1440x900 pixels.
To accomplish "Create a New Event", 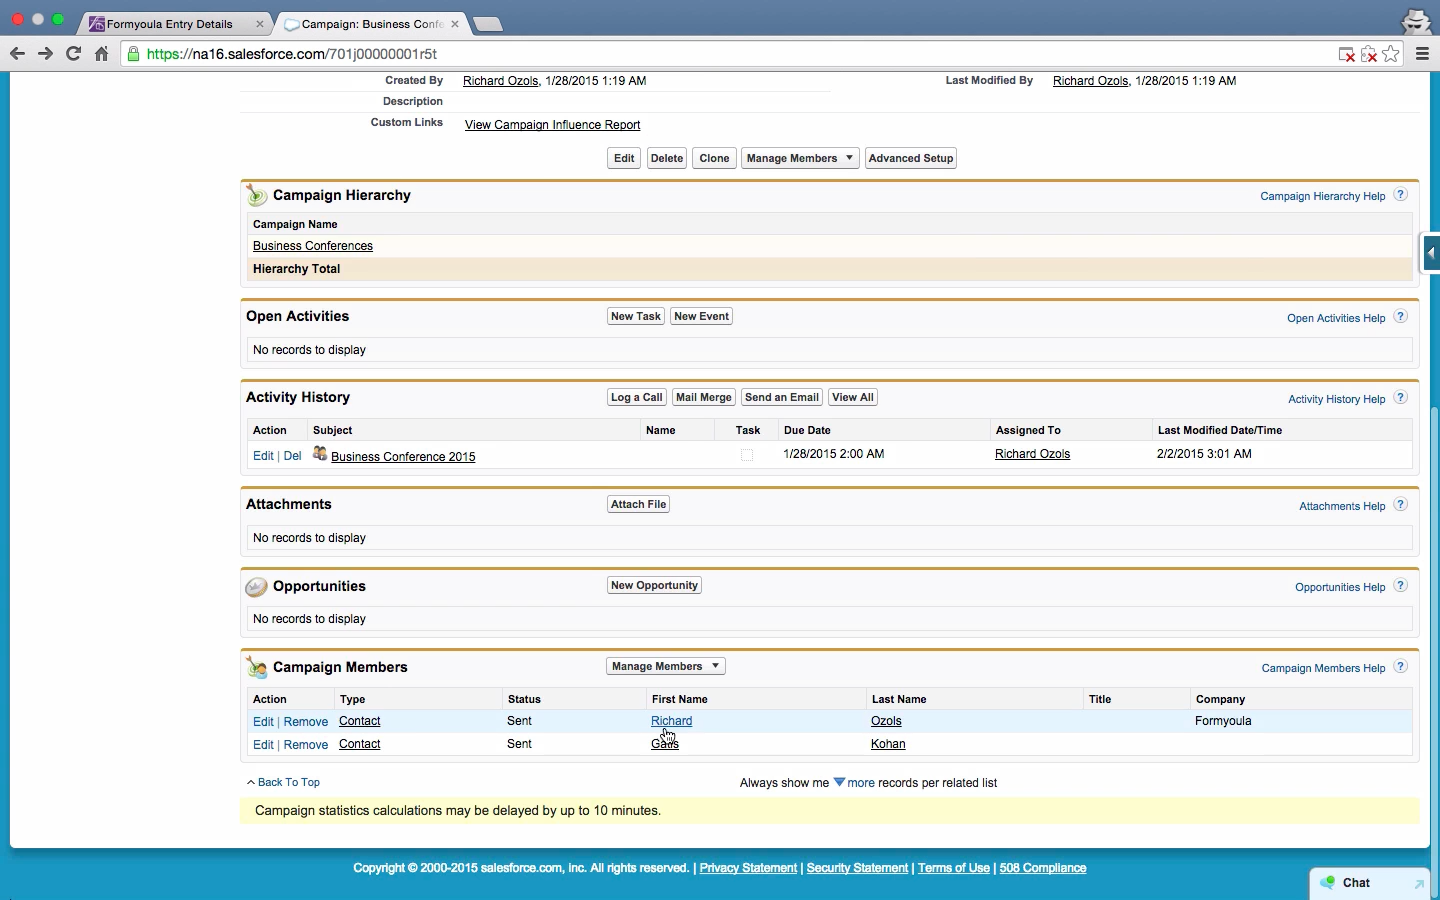I will pyautogui.click(x=702, y=316).
